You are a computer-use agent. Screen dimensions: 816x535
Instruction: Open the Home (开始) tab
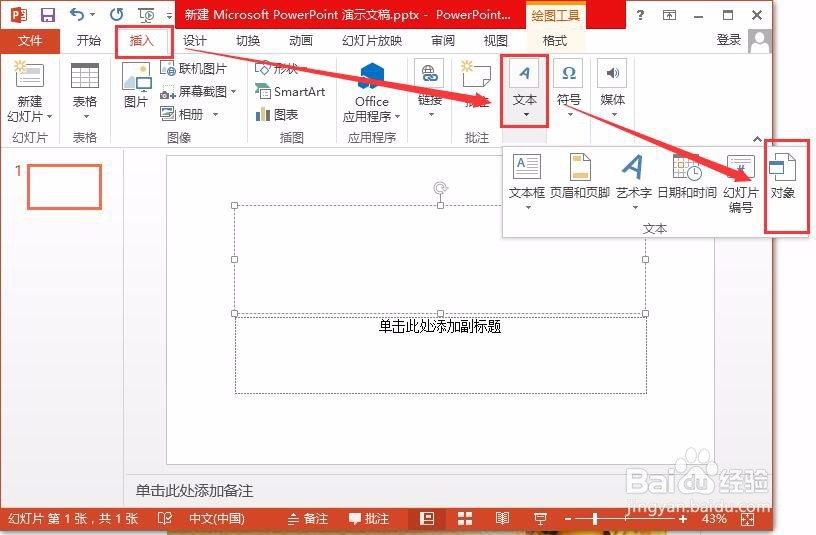[88, 41]
